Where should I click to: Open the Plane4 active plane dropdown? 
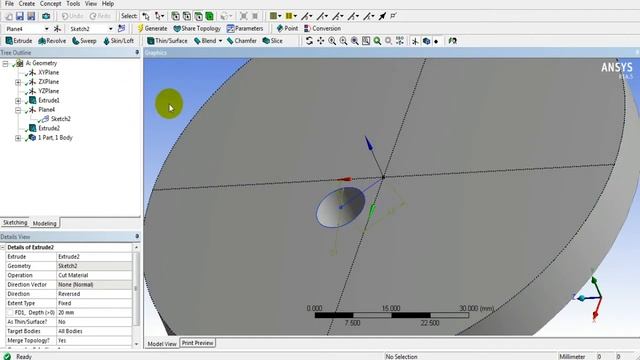(x=46, y=29)
